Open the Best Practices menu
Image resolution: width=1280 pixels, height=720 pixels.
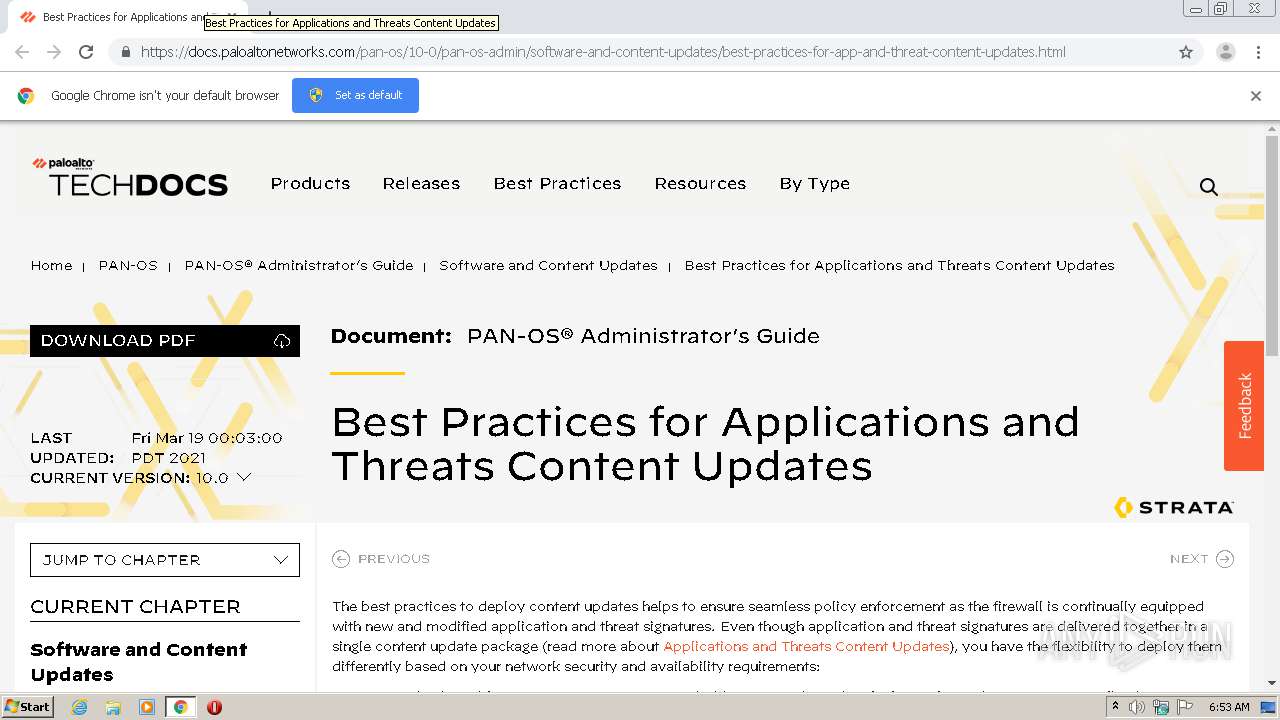pos(557,184)
